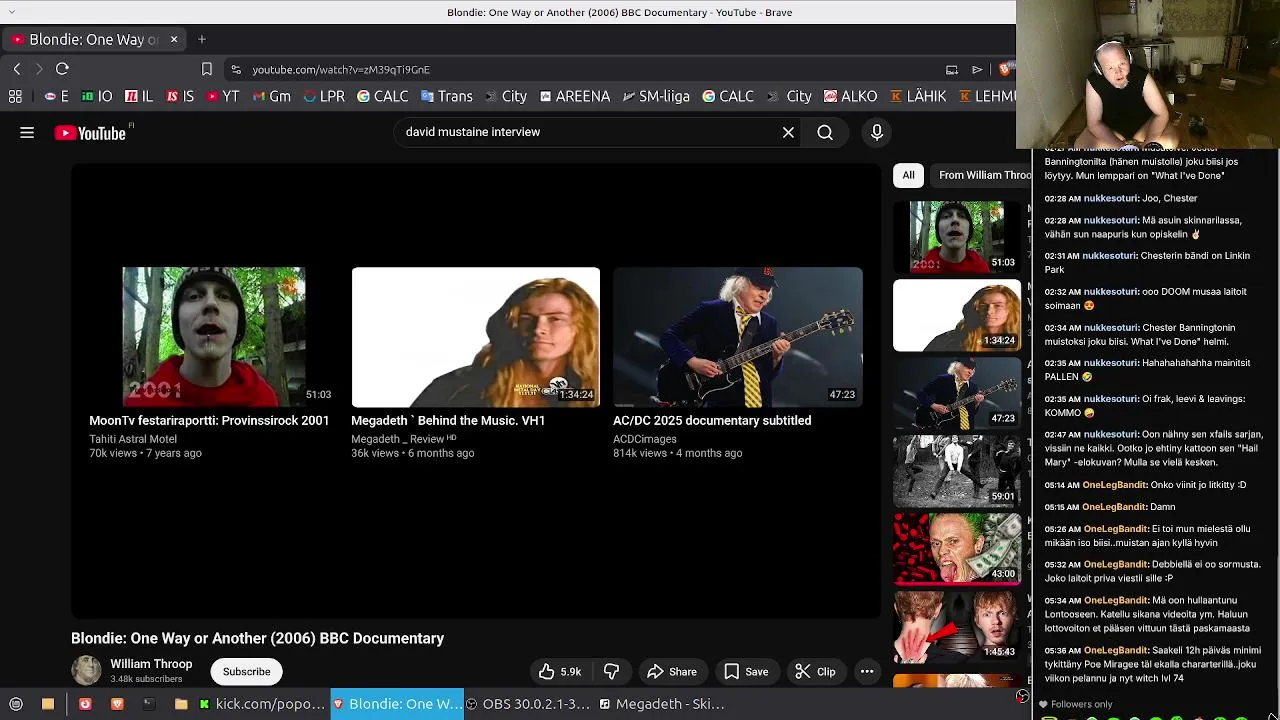1280x720 pixels.
Task: Open the Megadeth ` Behind the Music. VH1 title
Action: pos(448,421)
